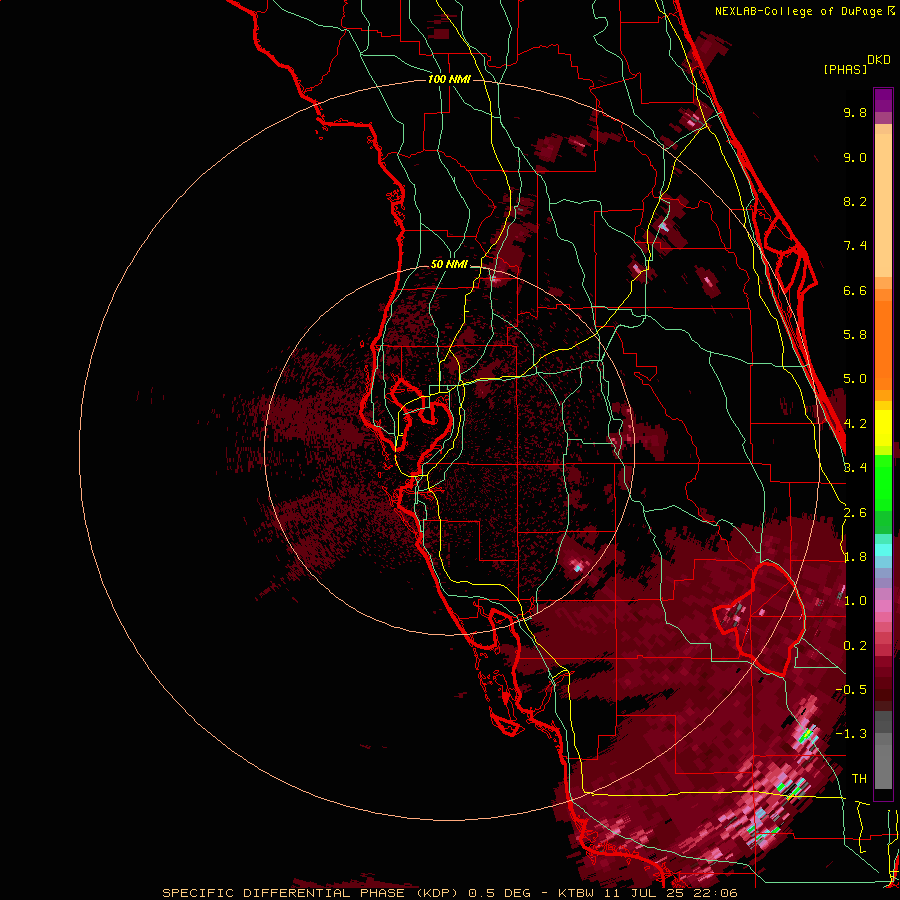Click the SPECIFIC DIFFERENTIAL PHASE caption words

(284, 893)
